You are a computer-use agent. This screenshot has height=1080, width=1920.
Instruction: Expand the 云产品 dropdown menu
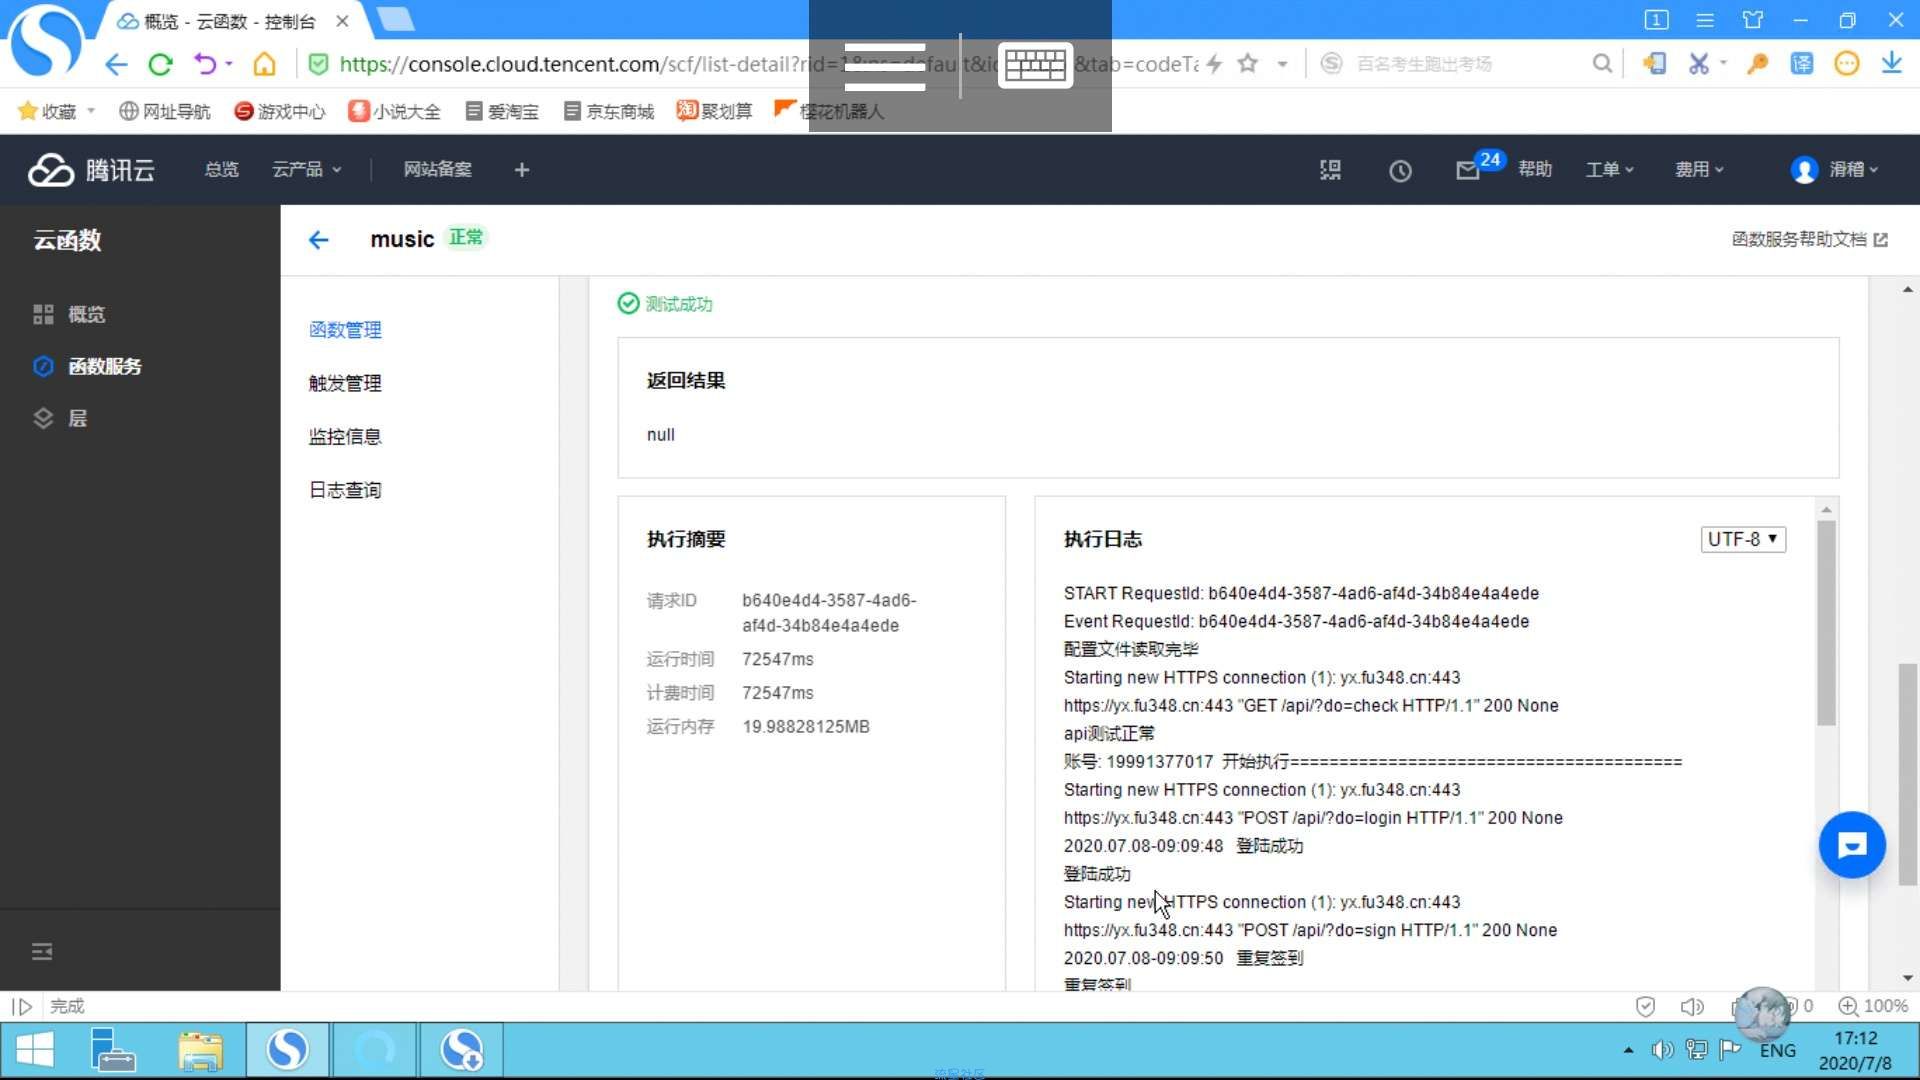[x=307, y=170]
